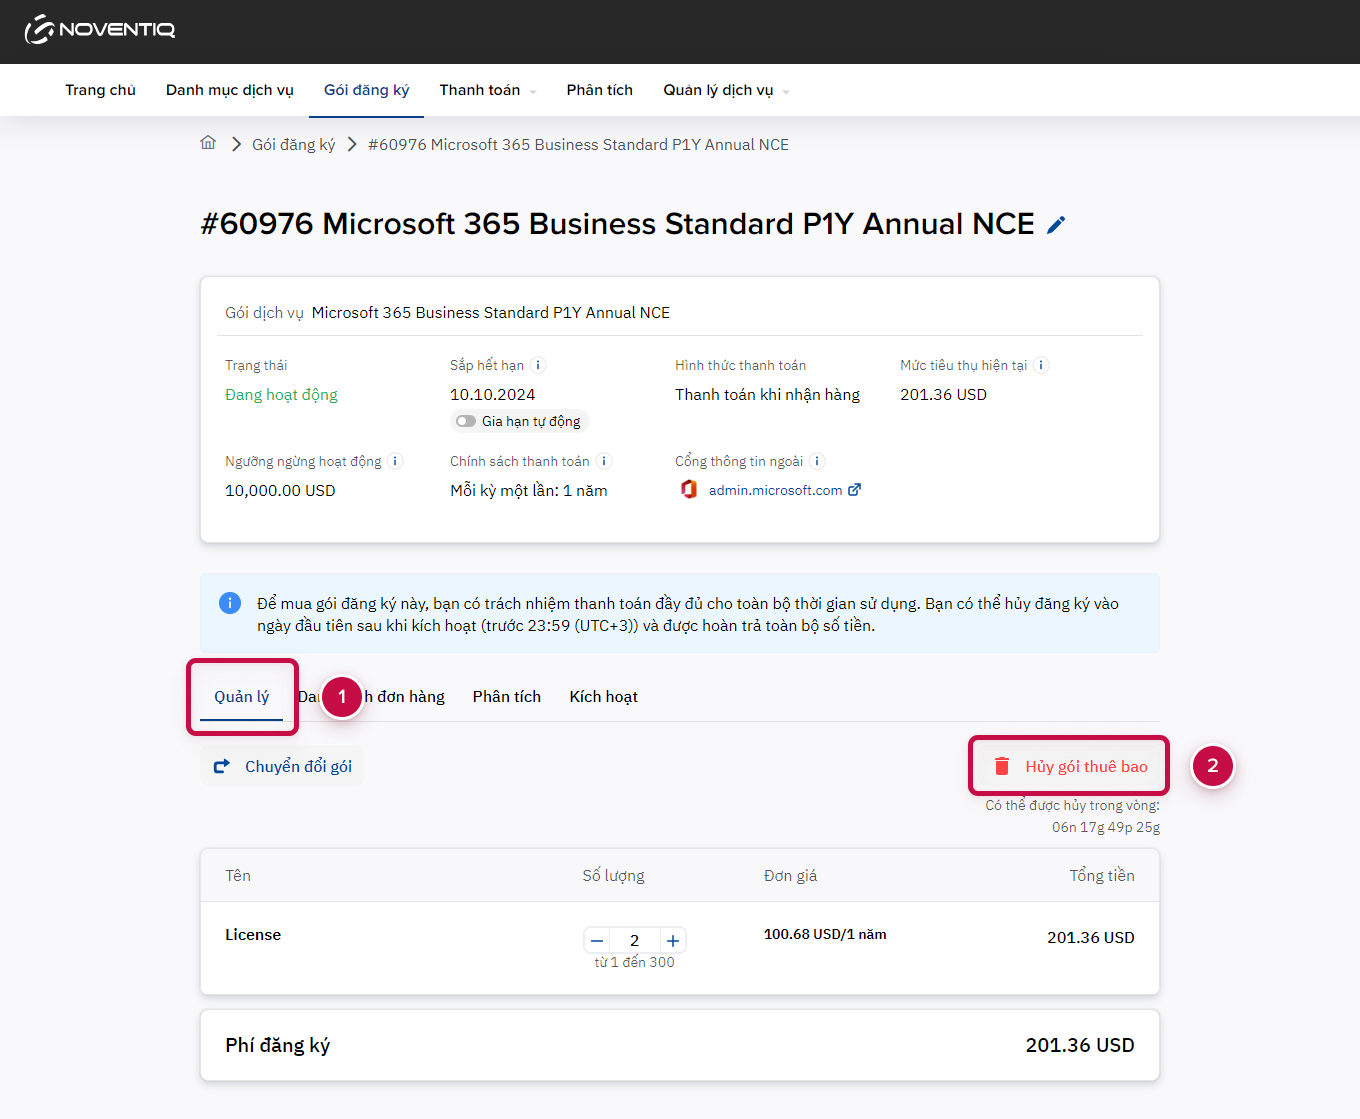
Task: Toggle the Gia hạn tự động switch
Action: 466,421
